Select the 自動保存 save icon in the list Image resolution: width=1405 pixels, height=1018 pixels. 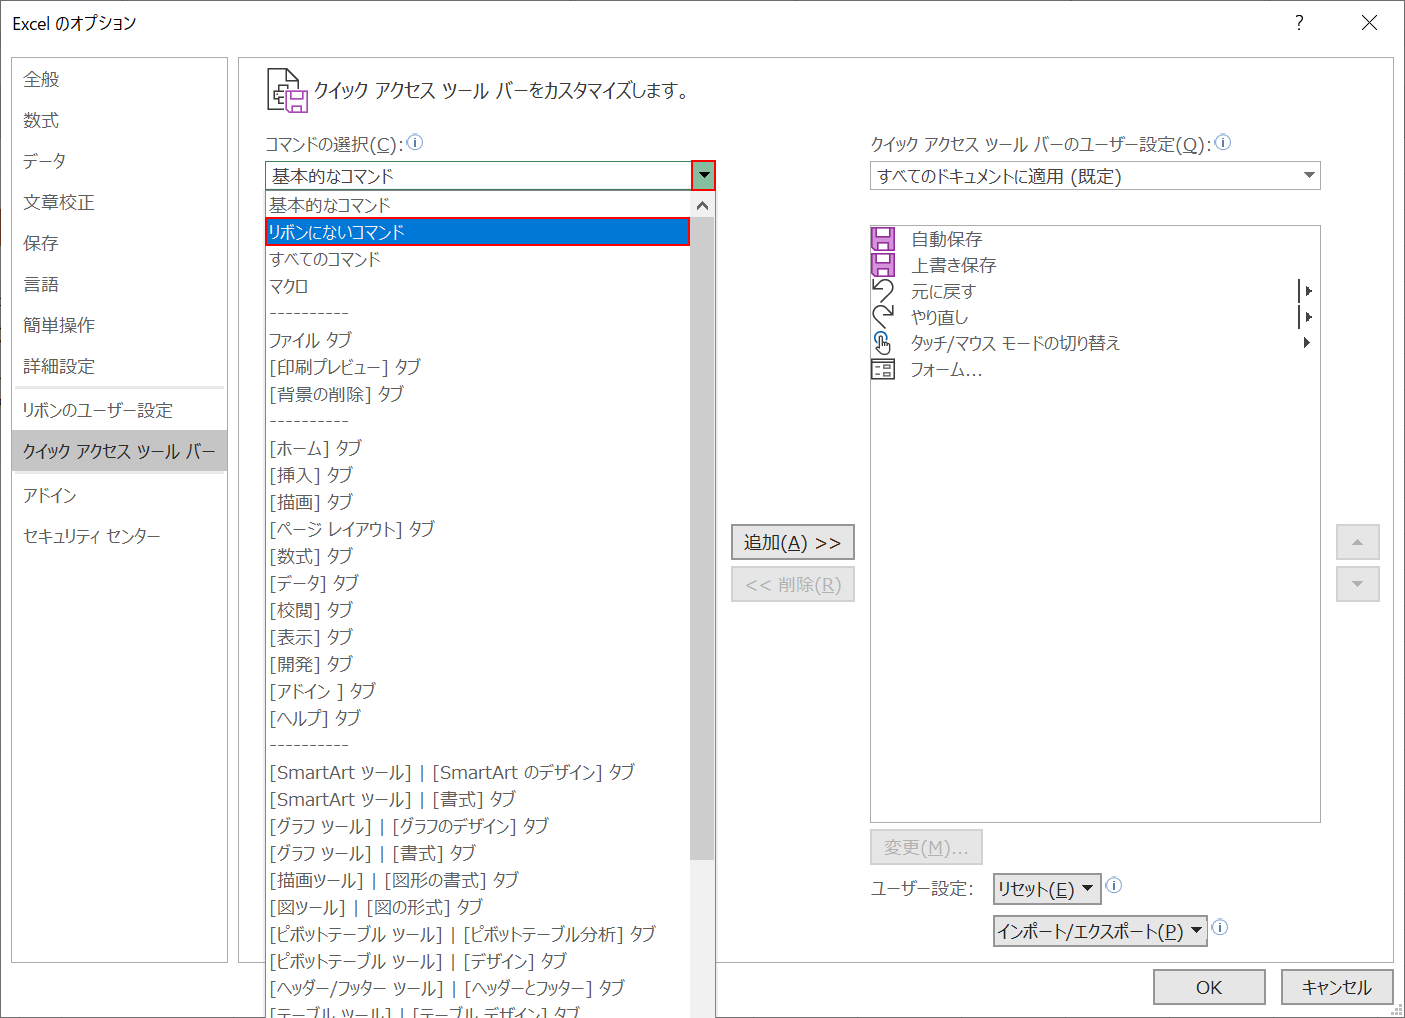(x=883, y=238)
